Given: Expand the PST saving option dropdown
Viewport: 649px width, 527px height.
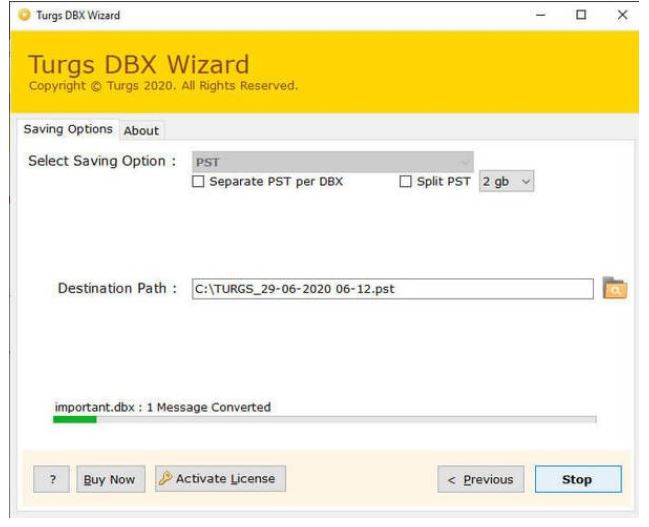Looking at the screenshot, I should coord(333,162).
